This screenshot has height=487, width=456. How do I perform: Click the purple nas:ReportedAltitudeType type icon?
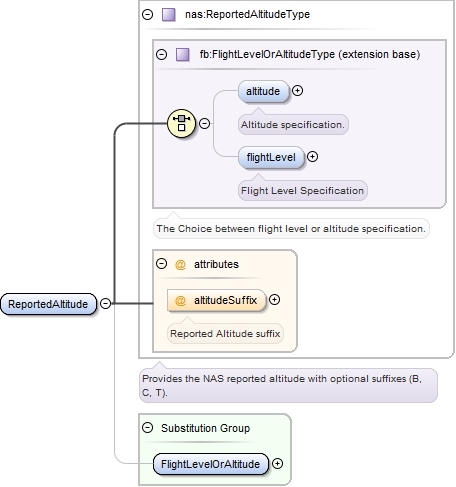point(169,15)
